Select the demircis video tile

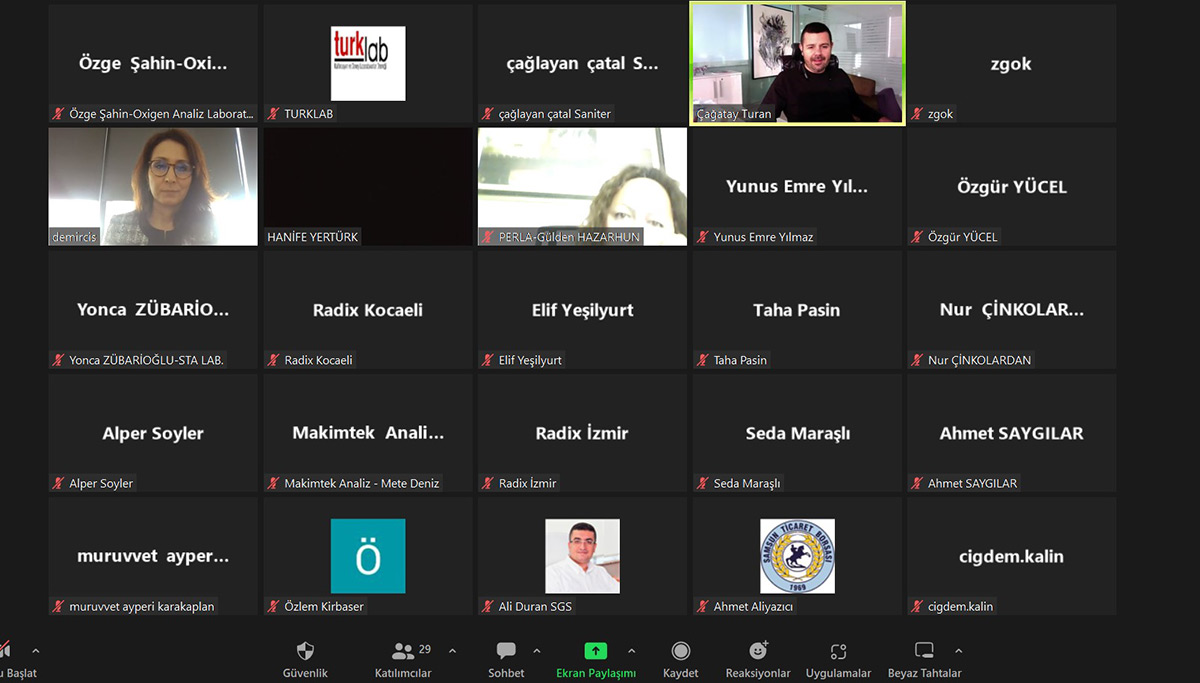153,186
